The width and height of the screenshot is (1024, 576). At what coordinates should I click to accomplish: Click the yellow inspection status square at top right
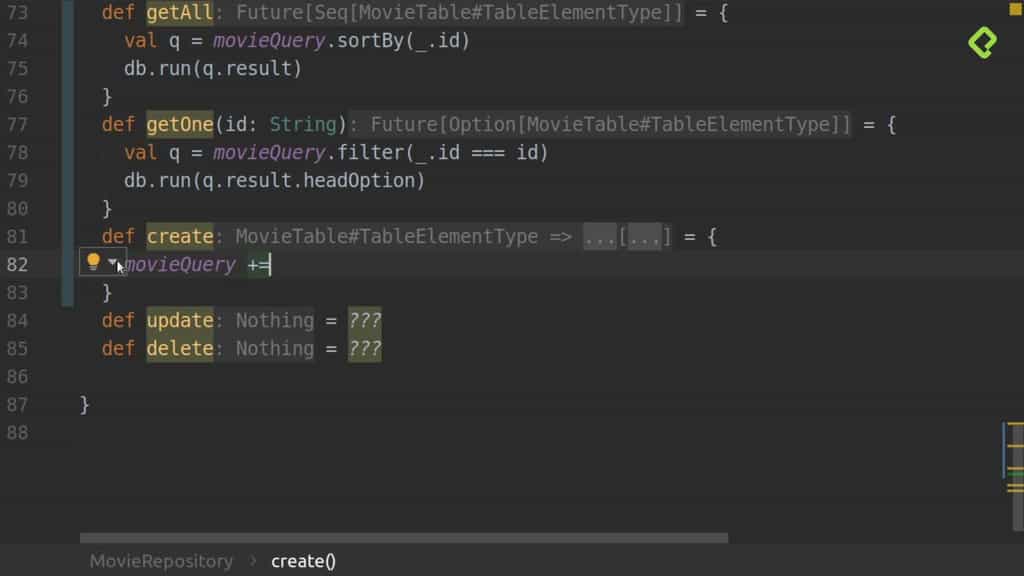coord(1013,10)
